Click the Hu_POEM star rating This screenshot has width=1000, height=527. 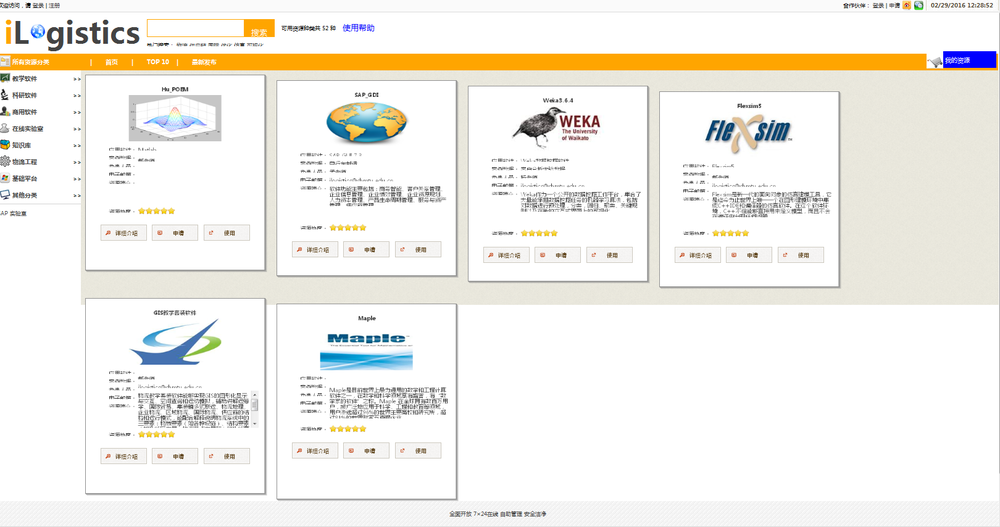156,211
